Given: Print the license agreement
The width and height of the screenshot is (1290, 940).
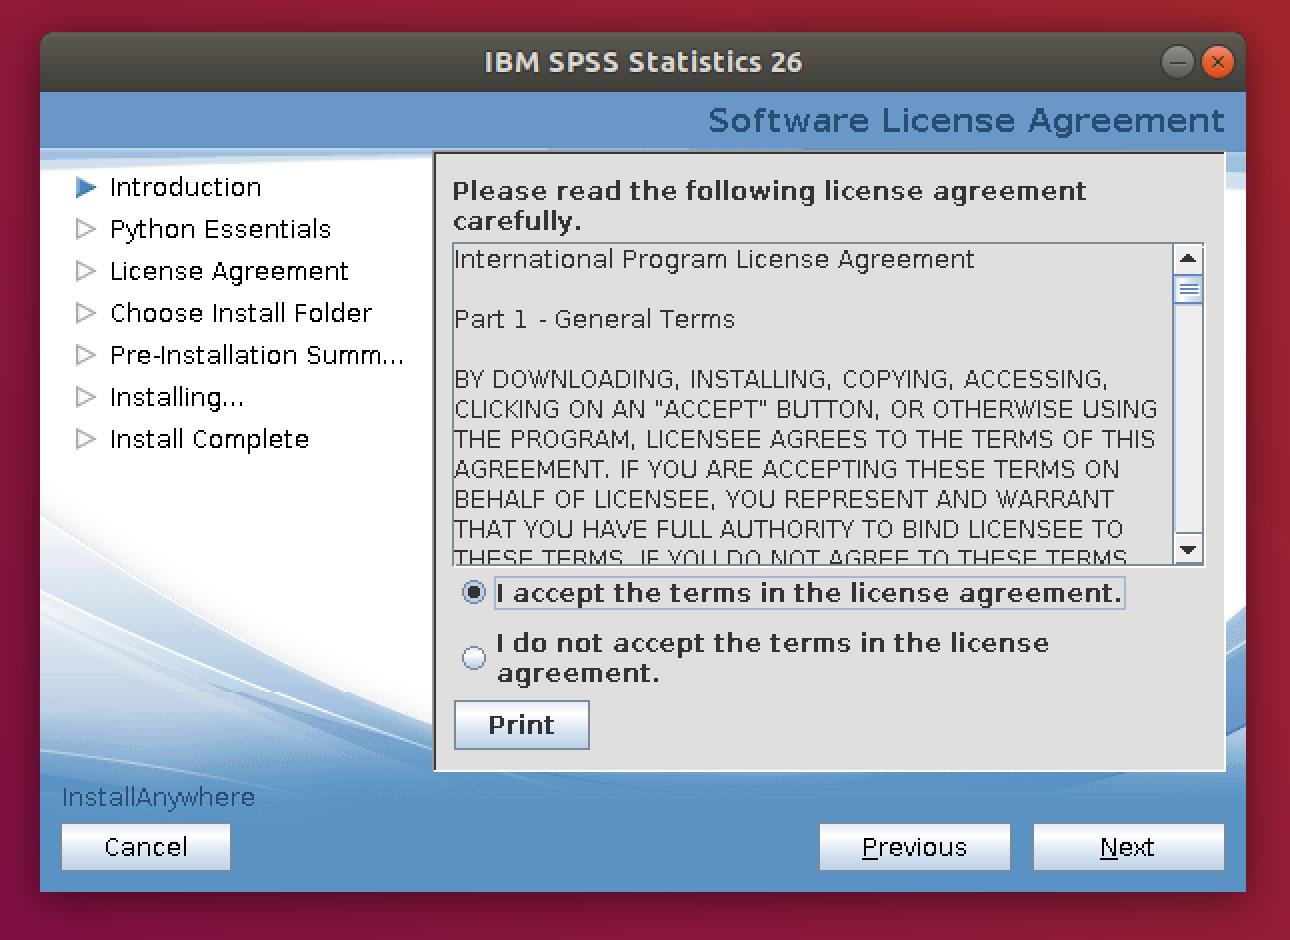Looking at the screenshot, I should pos(521,725).
